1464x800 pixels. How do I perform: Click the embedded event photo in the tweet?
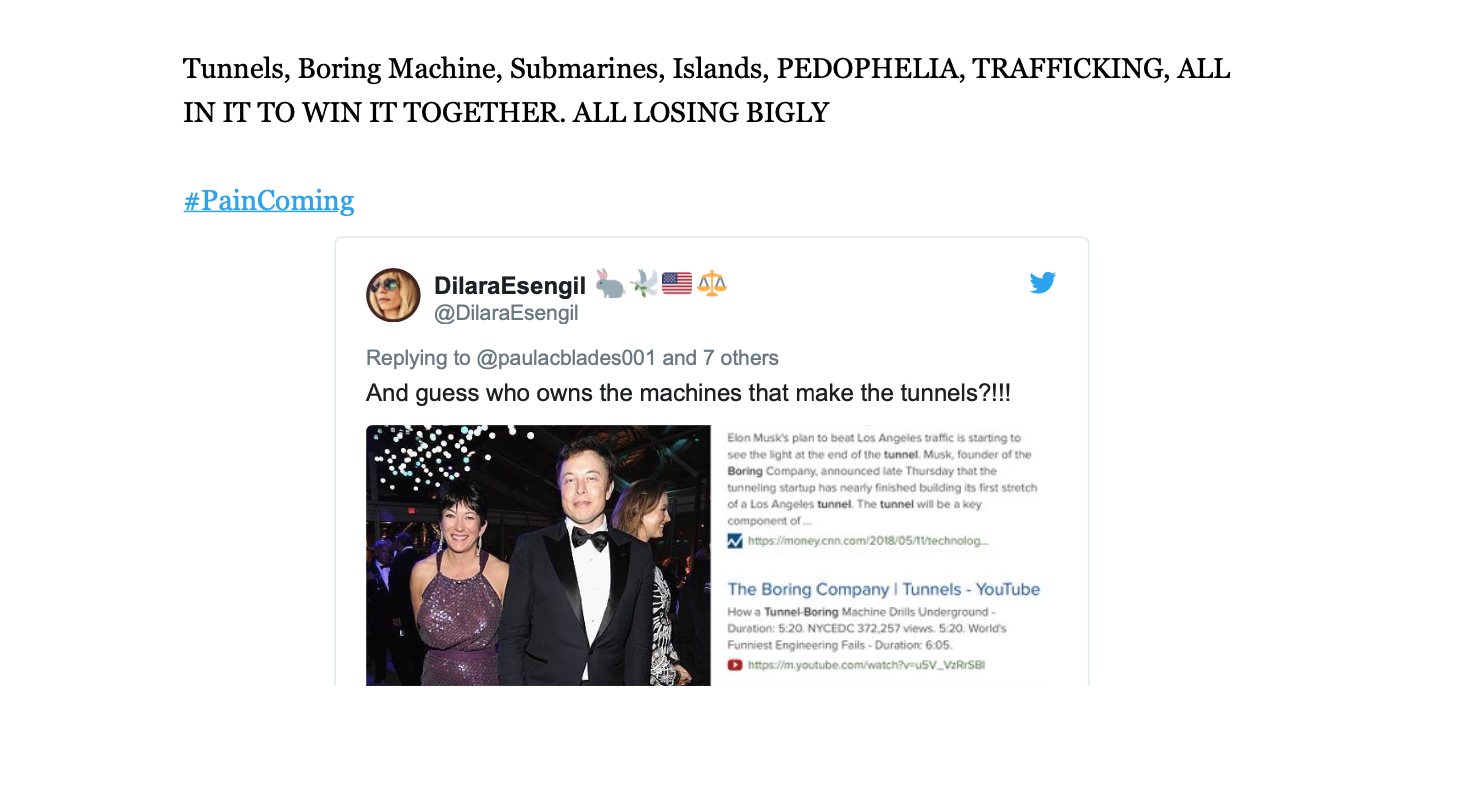(x=538, y=555)
